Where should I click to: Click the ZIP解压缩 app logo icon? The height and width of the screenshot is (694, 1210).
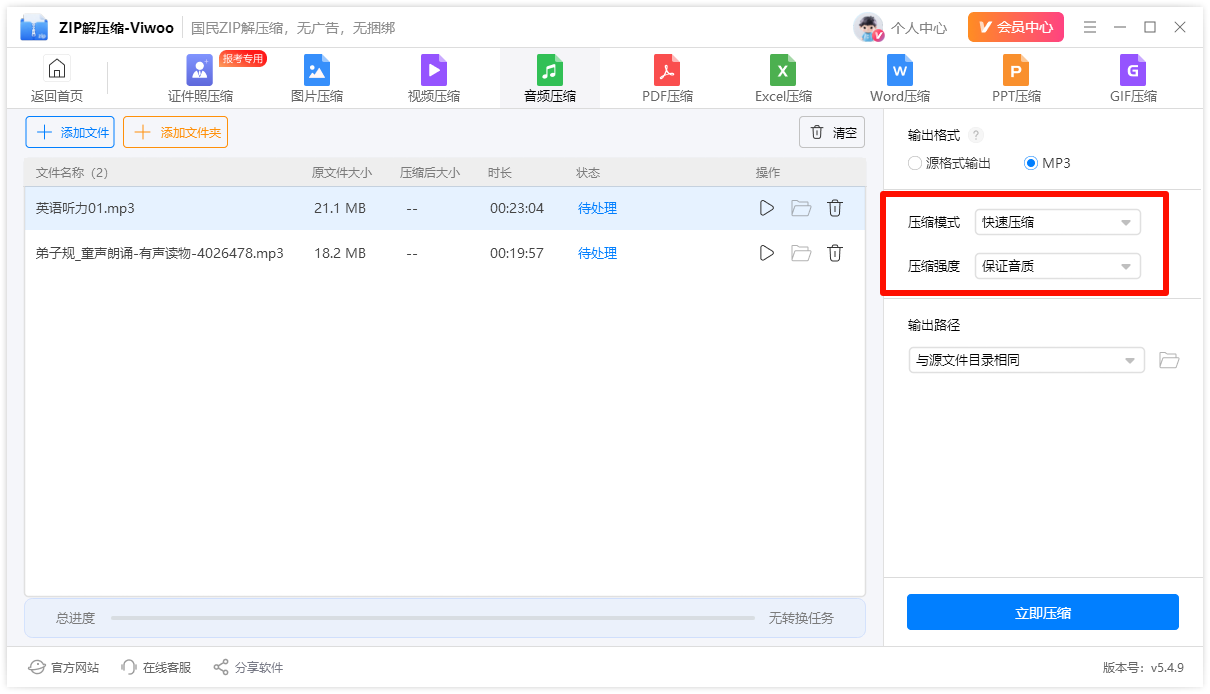[34, 28]
